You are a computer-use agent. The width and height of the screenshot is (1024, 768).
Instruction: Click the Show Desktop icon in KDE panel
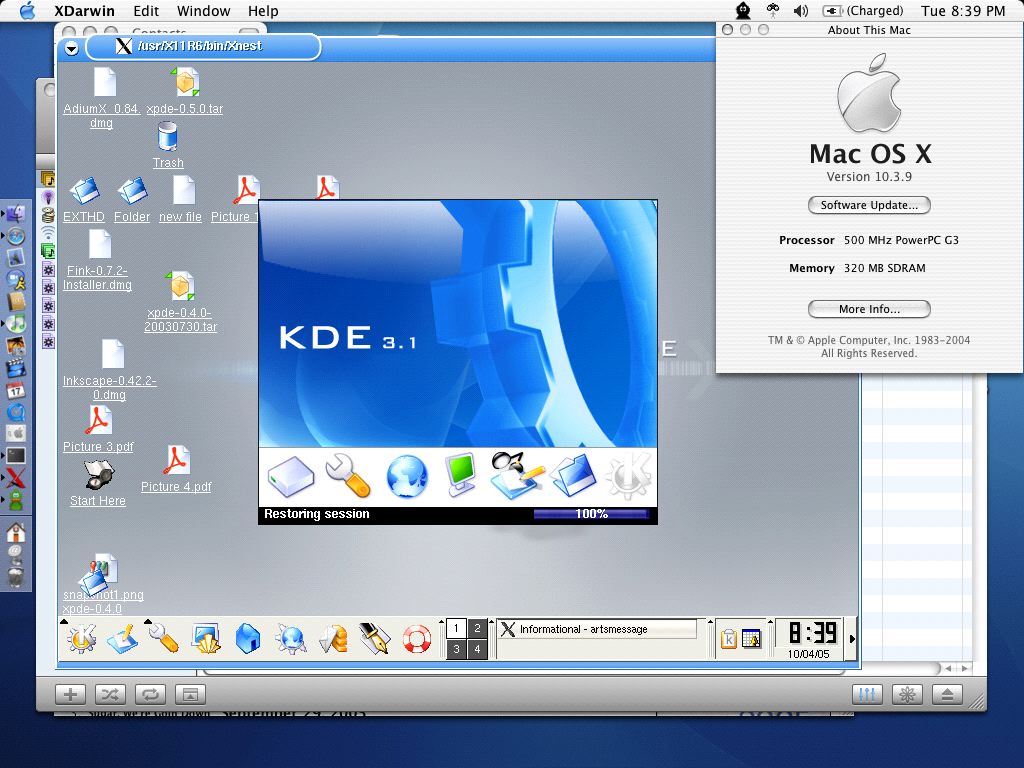click(206, 638)
